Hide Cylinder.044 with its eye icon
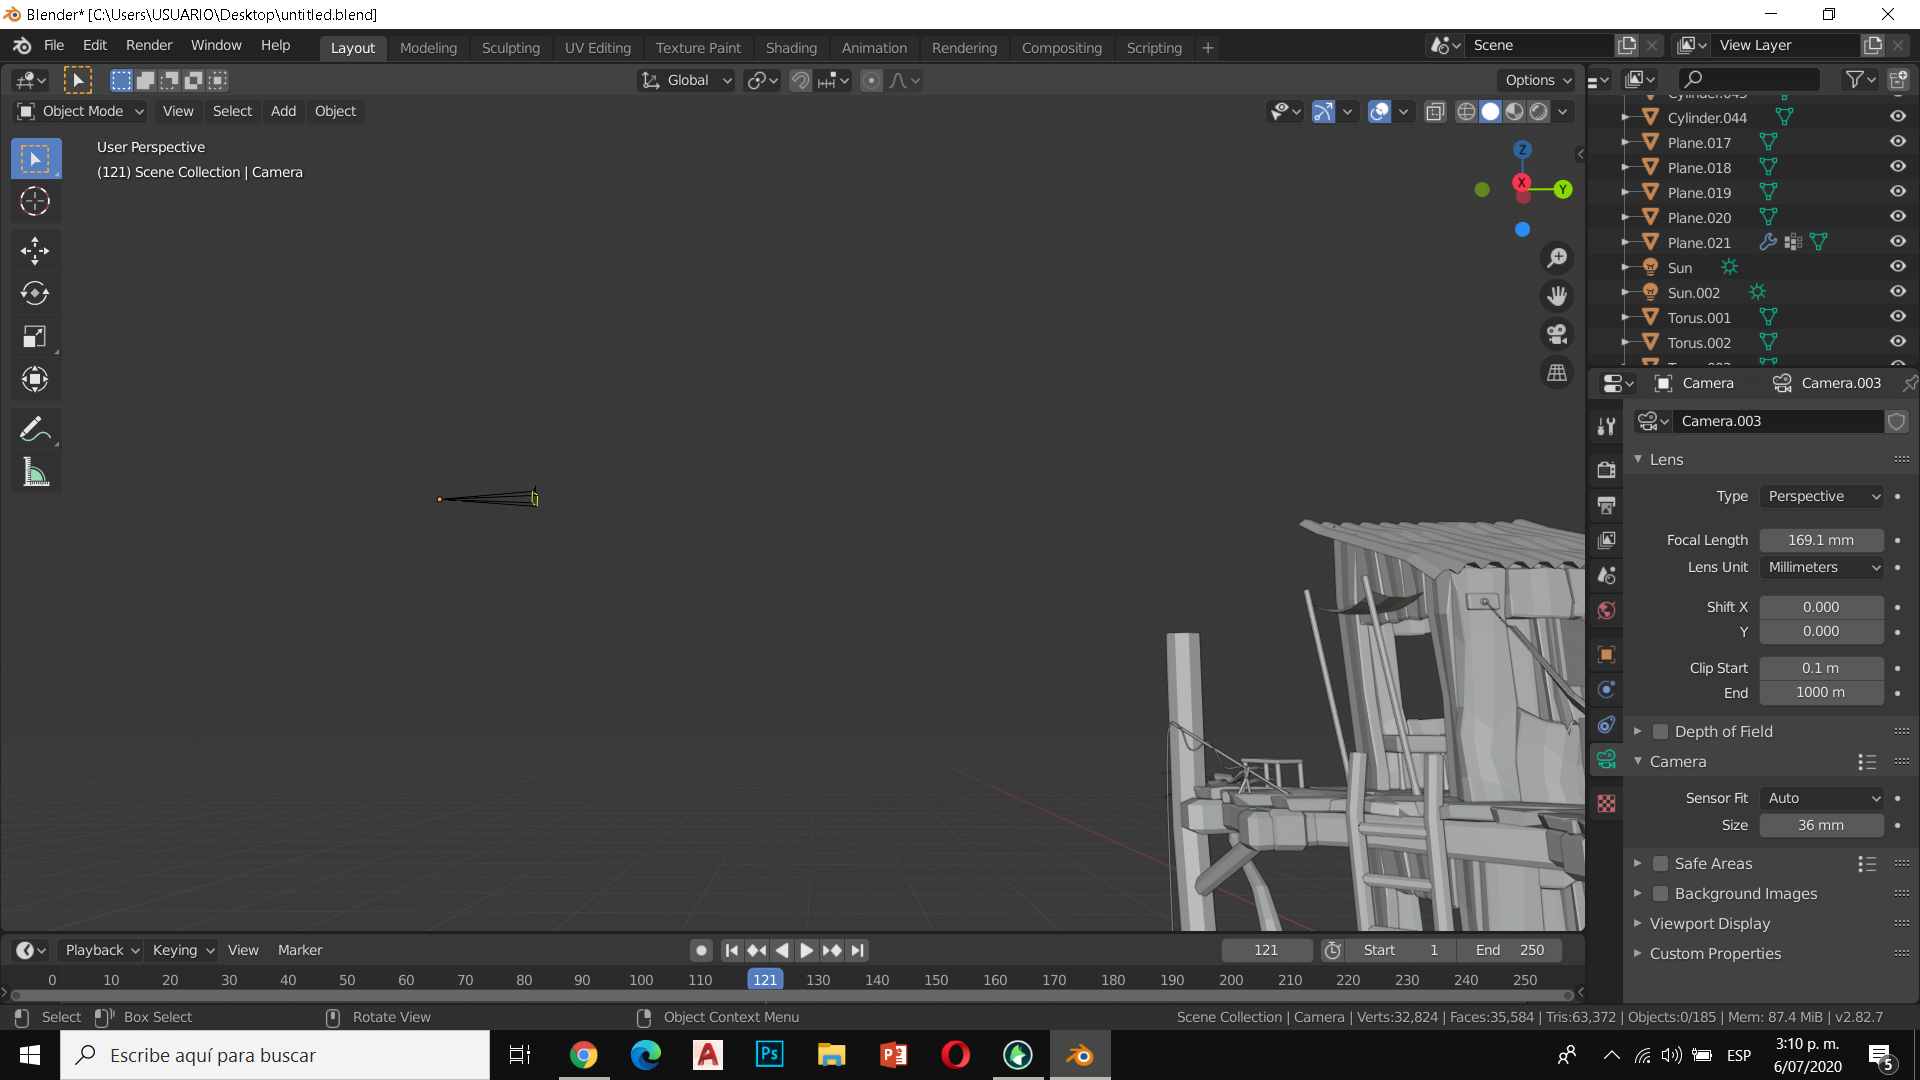The width and height of the screenshot is (1920, 1080). click(1897, 117)
